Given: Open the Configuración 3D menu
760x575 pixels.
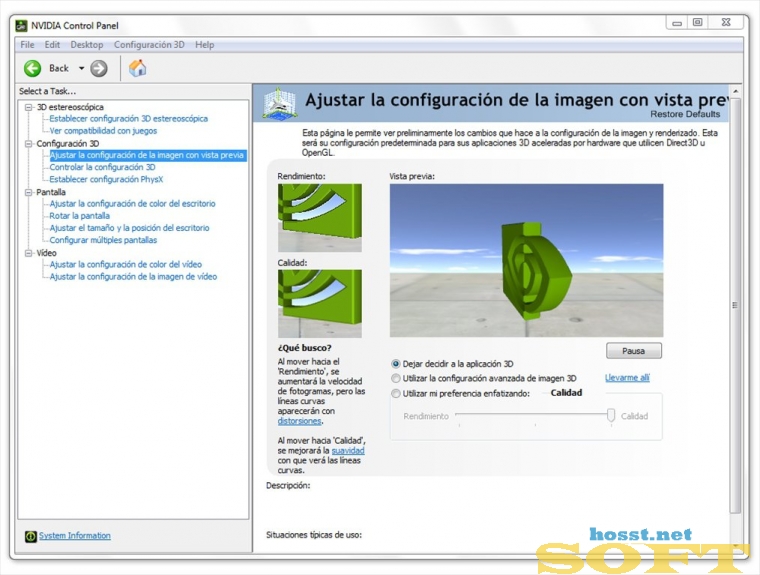Looking at the screenshot, I should tap(149, 45).
